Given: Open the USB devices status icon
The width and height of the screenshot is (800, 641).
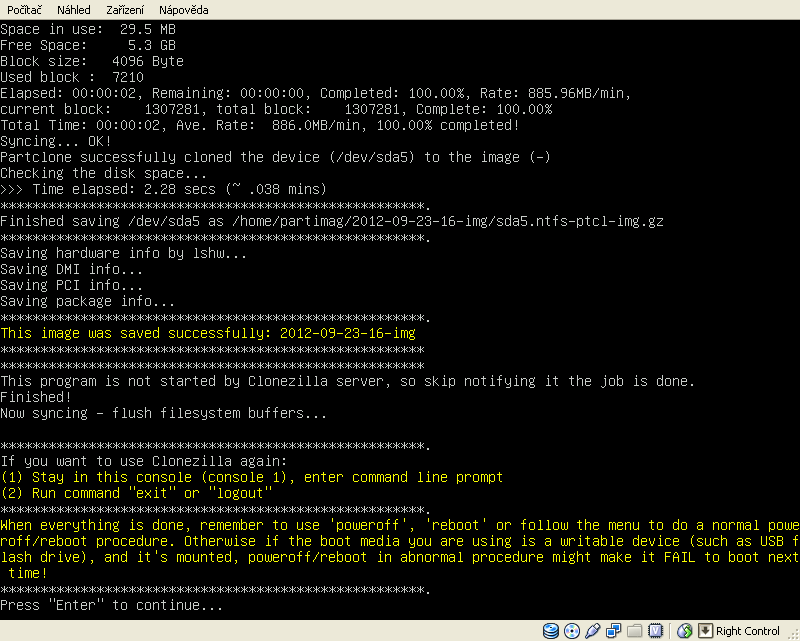Looking at the screenshot, I should [x=591, y=631].
